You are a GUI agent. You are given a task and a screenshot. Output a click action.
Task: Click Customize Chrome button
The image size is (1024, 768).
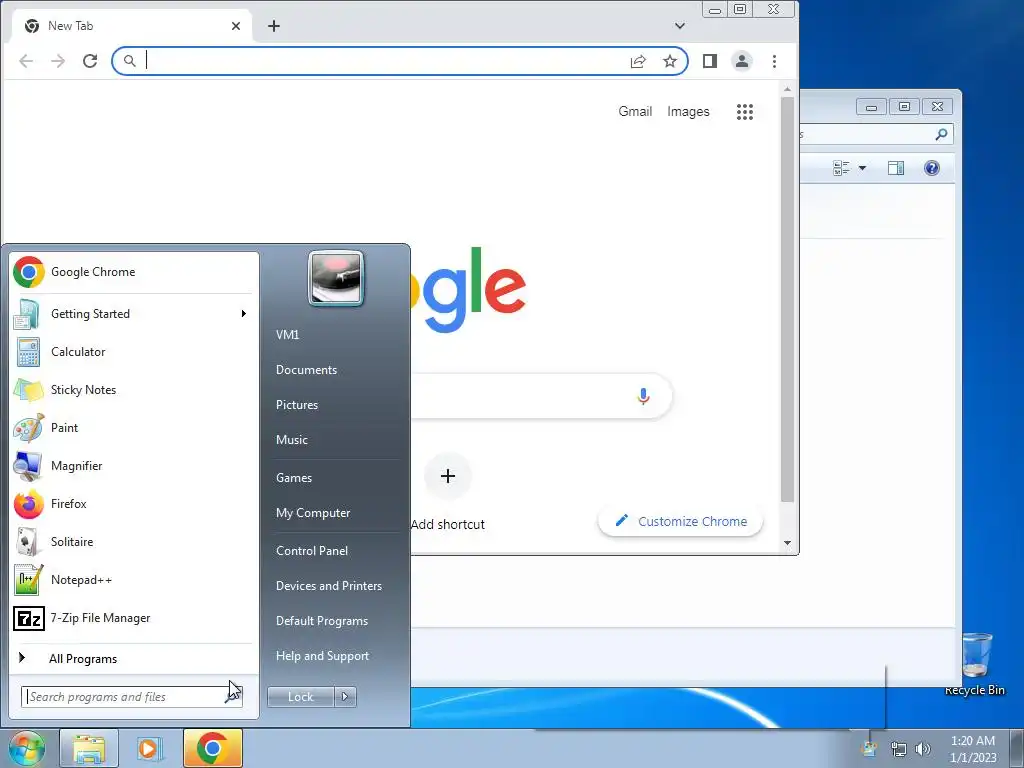[x=680, y=521]
